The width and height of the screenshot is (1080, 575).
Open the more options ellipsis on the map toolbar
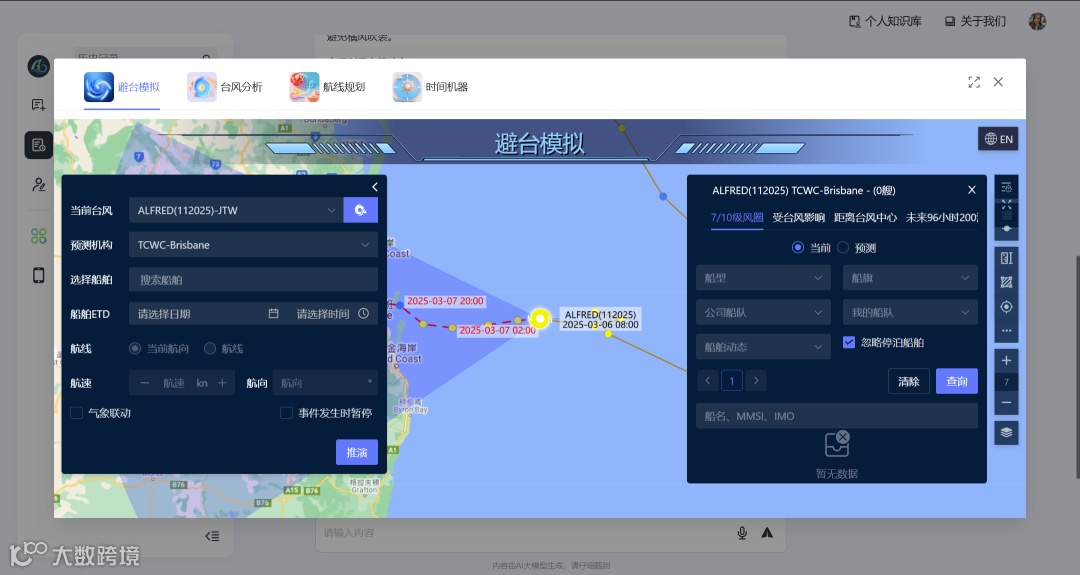tap(1006, 331)
